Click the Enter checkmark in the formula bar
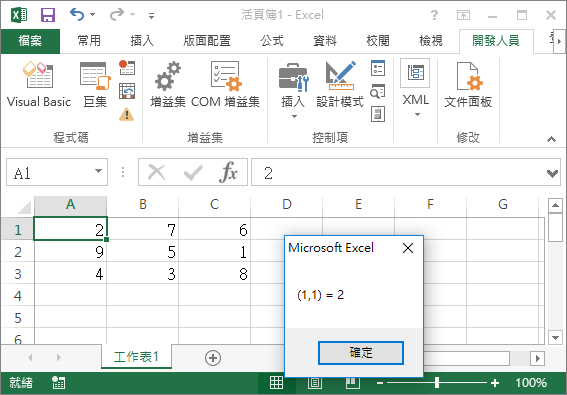 (x=193, y=172)
